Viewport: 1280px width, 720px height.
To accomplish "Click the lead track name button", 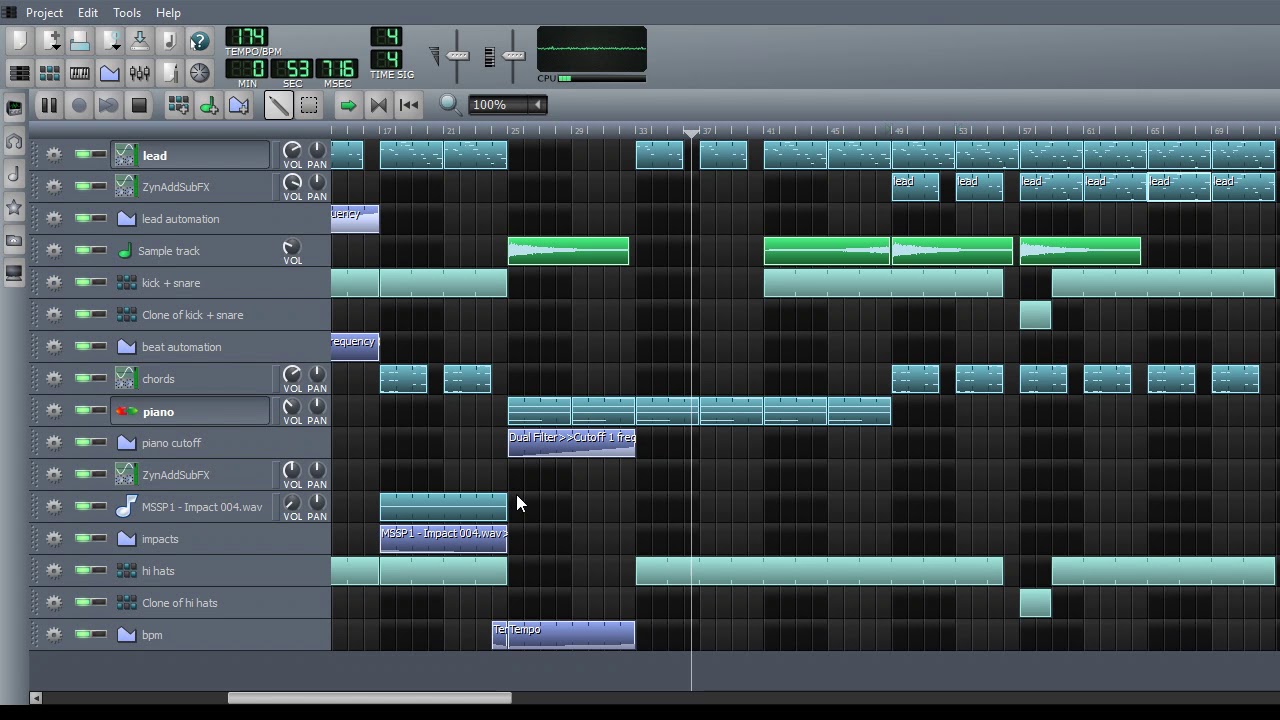I will [x=191, y=155].
